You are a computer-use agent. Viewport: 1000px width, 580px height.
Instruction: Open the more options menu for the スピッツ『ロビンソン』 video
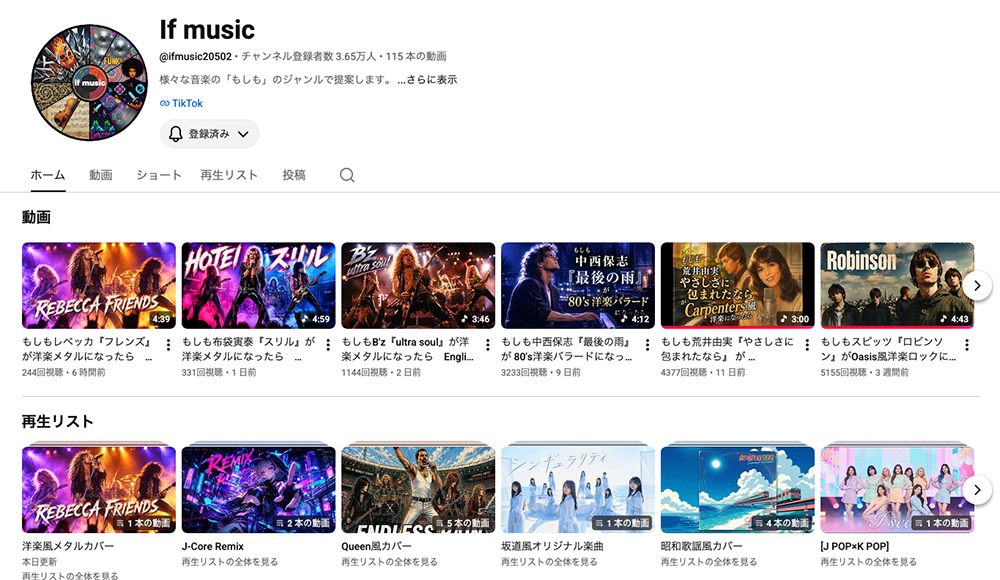click(967, 345)
